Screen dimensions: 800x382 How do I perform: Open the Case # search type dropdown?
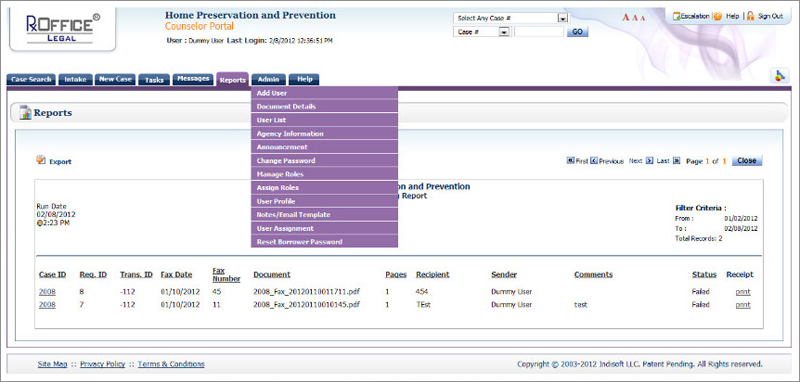click(482, 32)
